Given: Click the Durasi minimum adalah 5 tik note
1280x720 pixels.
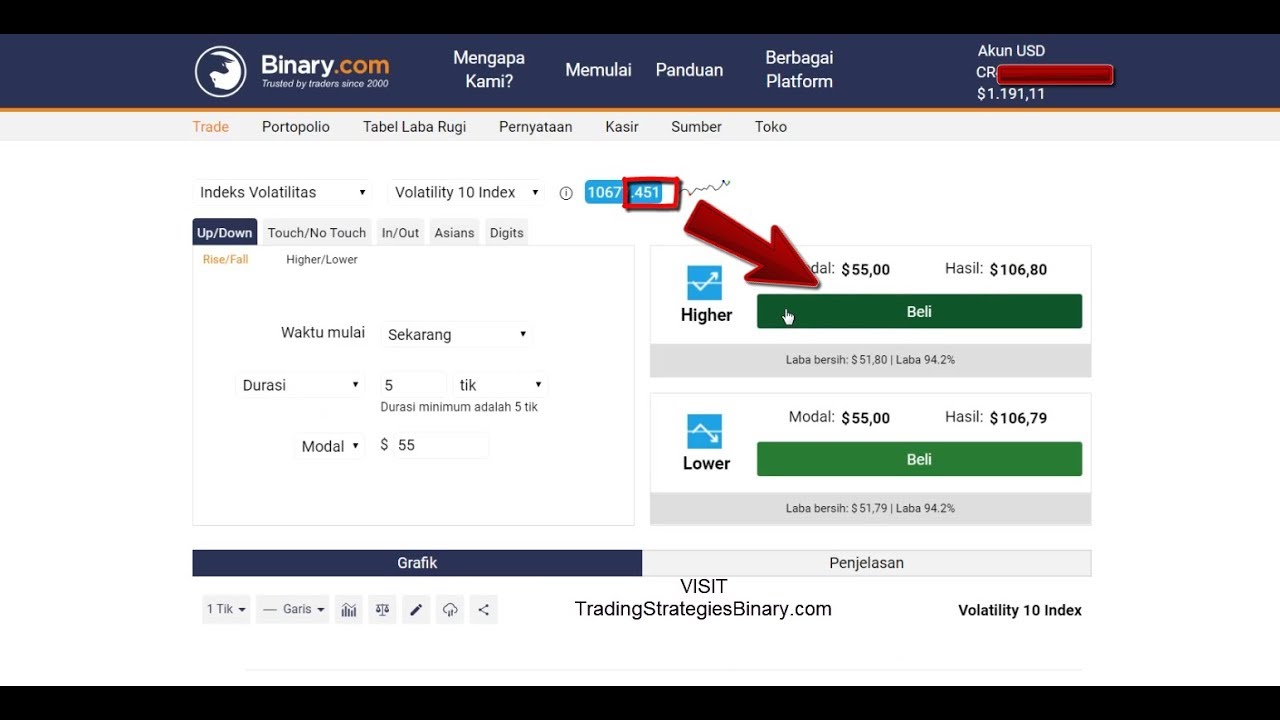Looking at the screenshot, I should [459, 407].
